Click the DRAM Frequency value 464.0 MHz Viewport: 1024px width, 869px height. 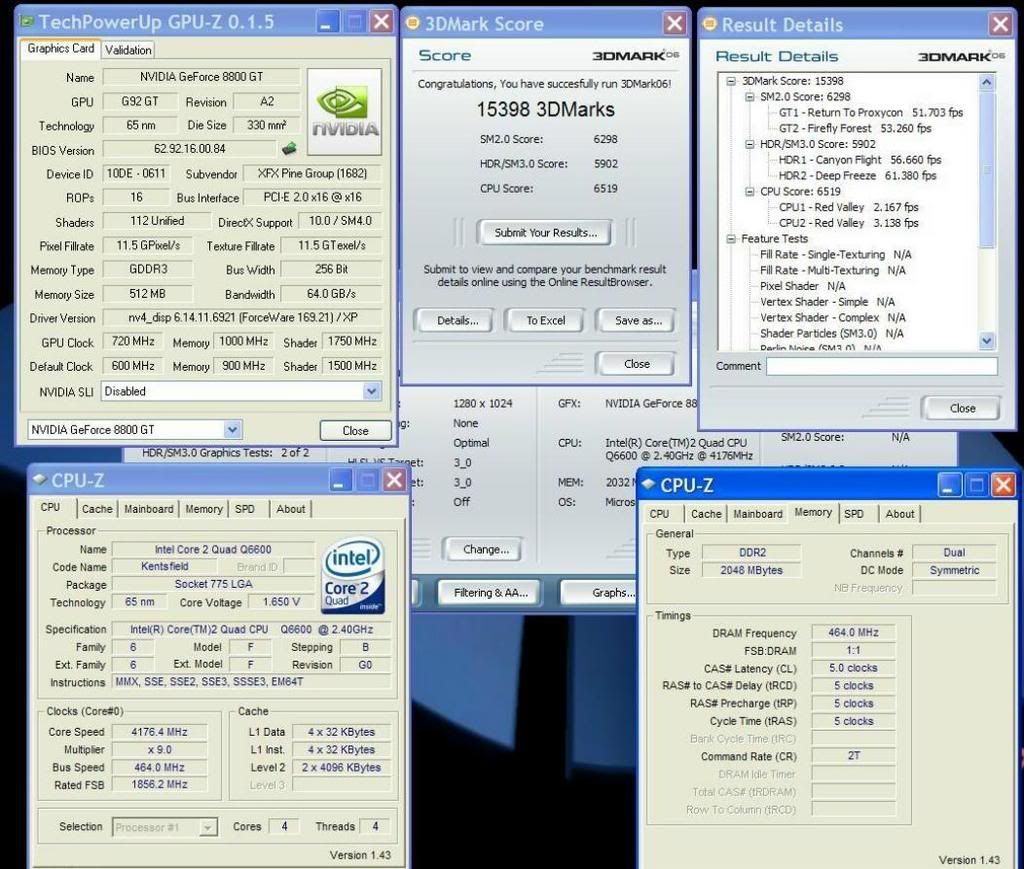click(853, 633)
